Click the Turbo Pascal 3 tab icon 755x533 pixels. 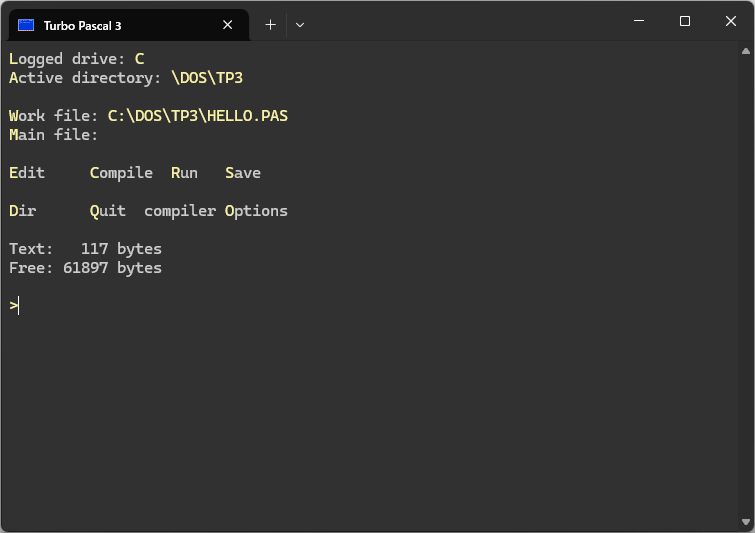pos(26,25)
